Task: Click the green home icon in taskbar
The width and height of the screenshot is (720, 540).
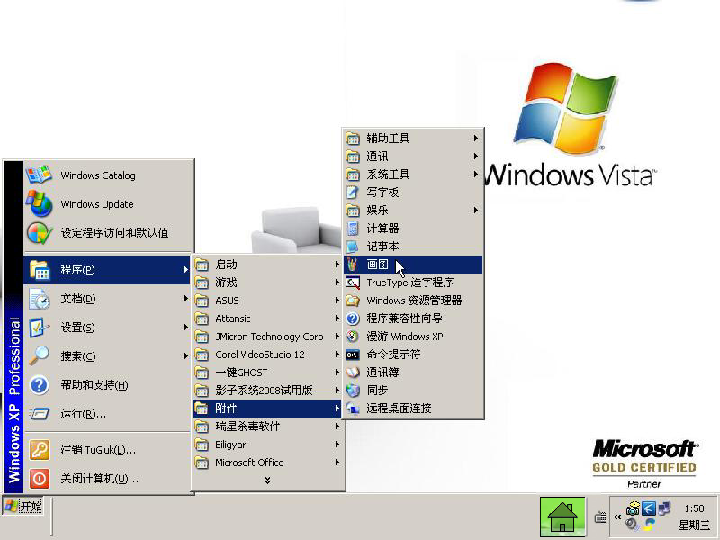Action: coord(562,517)
